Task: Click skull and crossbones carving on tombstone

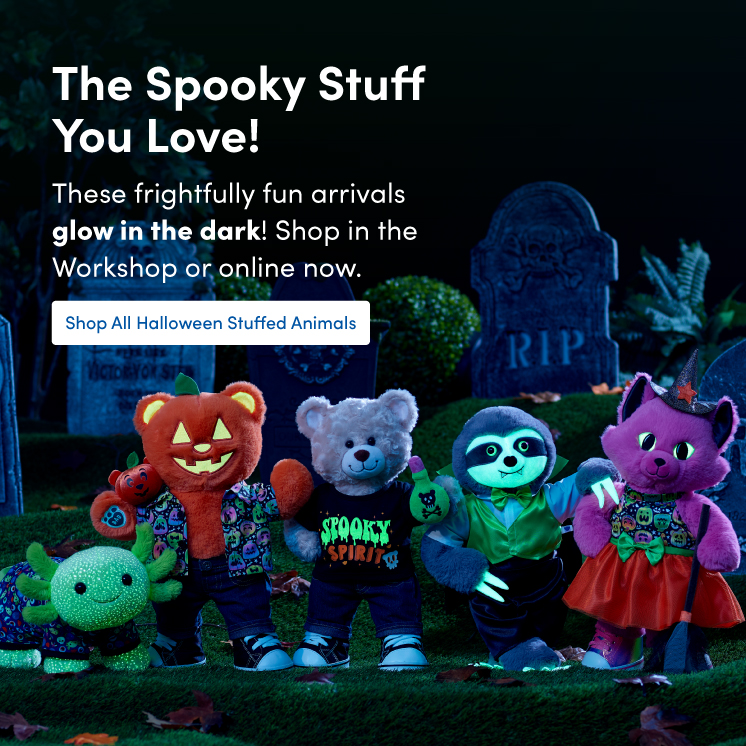Action: pos(542,256)
